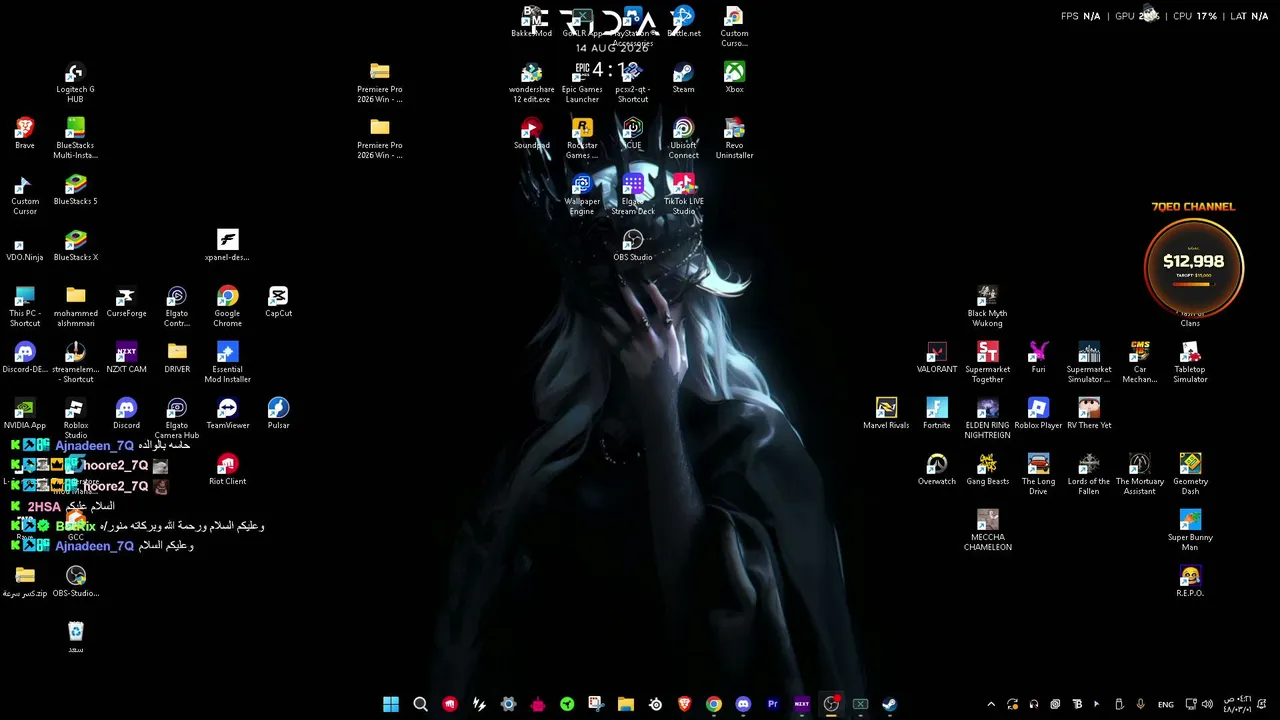Screen dimensions: 1280x720
Task: Select the Elgato Stream Deck icon
Action: 633,195
